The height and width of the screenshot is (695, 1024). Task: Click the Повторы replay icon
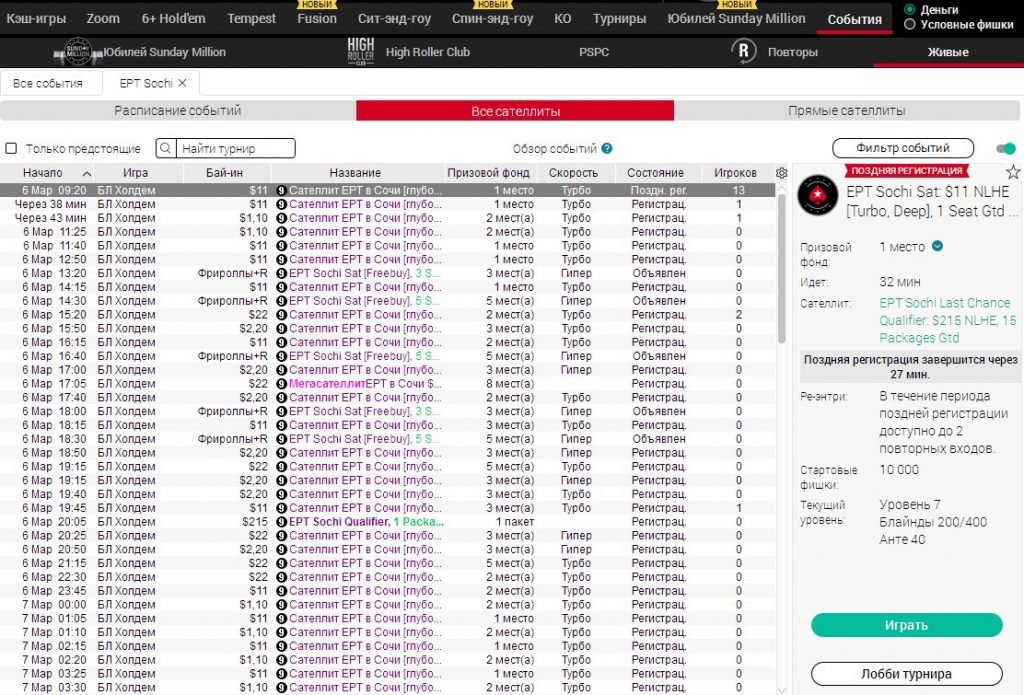pyautogui.click(x=744, y=52)
